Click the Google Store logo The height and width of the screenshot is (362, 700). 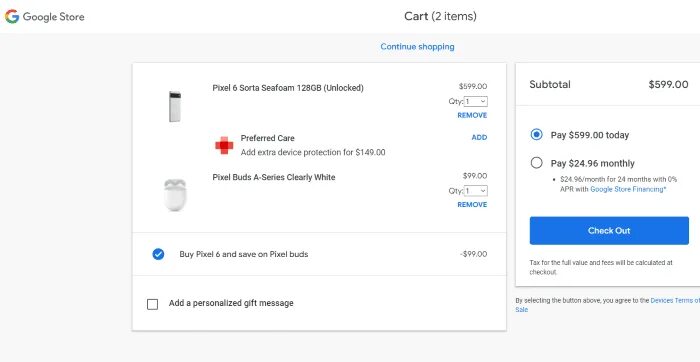[44, 17]
